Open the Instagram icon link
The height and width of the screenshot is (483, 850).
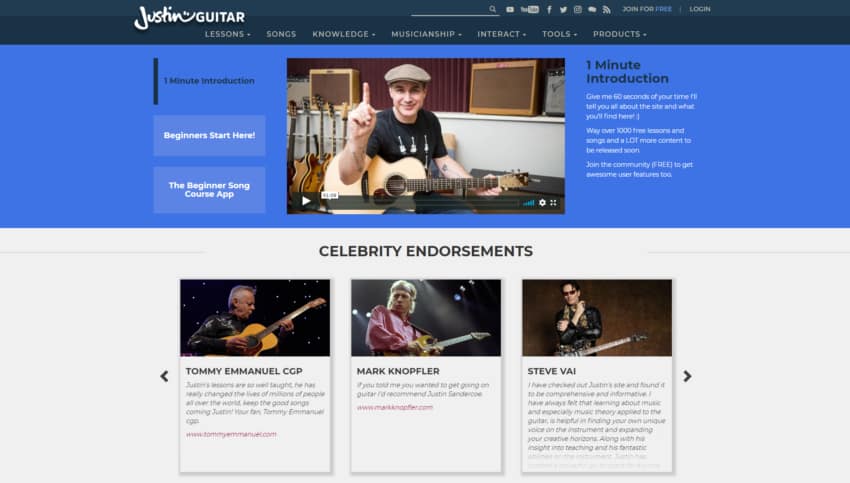click(x=578, y=9)
